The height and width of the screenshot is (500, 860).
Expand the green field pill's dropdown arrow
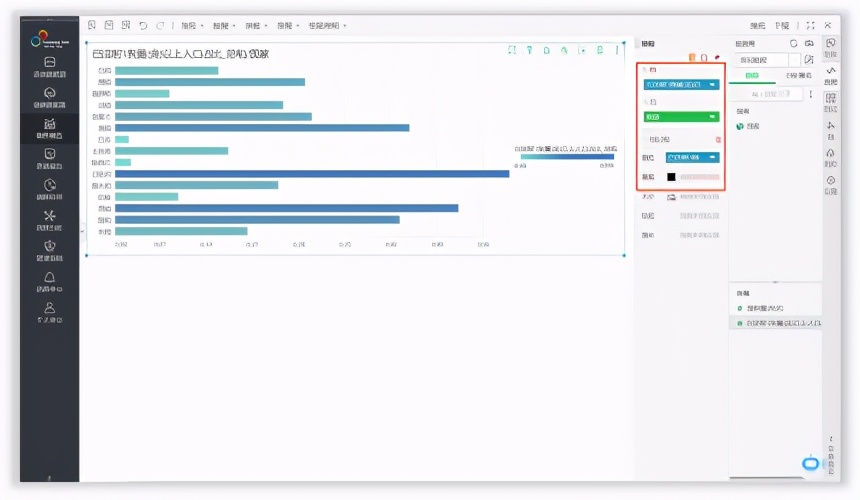(x=712, y=117)
